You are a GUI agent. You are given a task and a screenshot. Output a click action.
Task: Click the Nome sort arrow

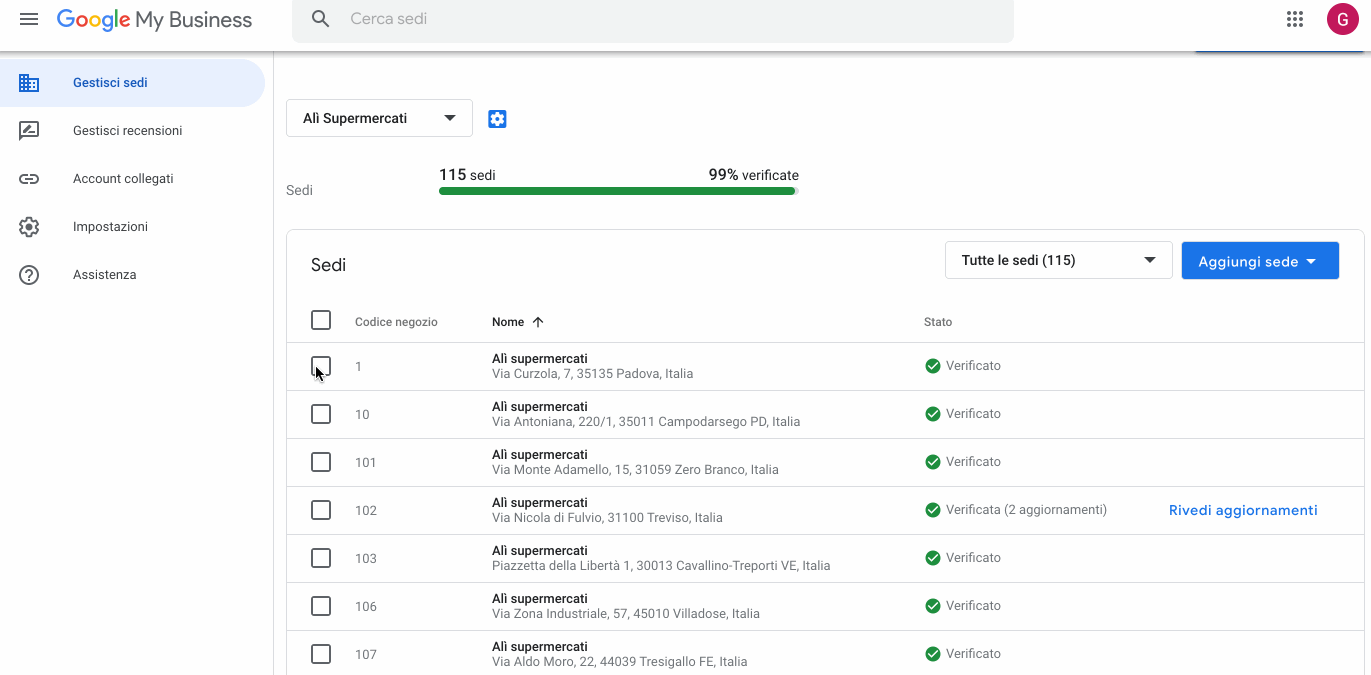click(x=538, y=322)
